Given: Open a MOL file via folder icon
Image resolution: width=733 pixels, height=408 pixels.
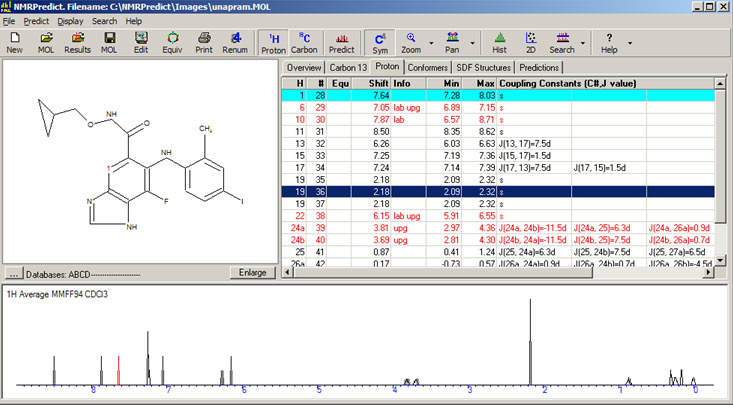Looking at the screenshot, I should [x=46, y=41].
